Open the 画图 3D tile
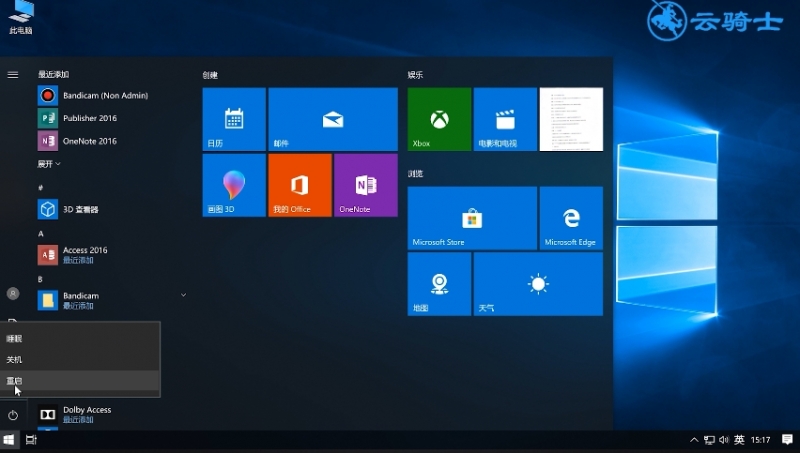This screenshot has width=800, height=453. click(234, 185)
